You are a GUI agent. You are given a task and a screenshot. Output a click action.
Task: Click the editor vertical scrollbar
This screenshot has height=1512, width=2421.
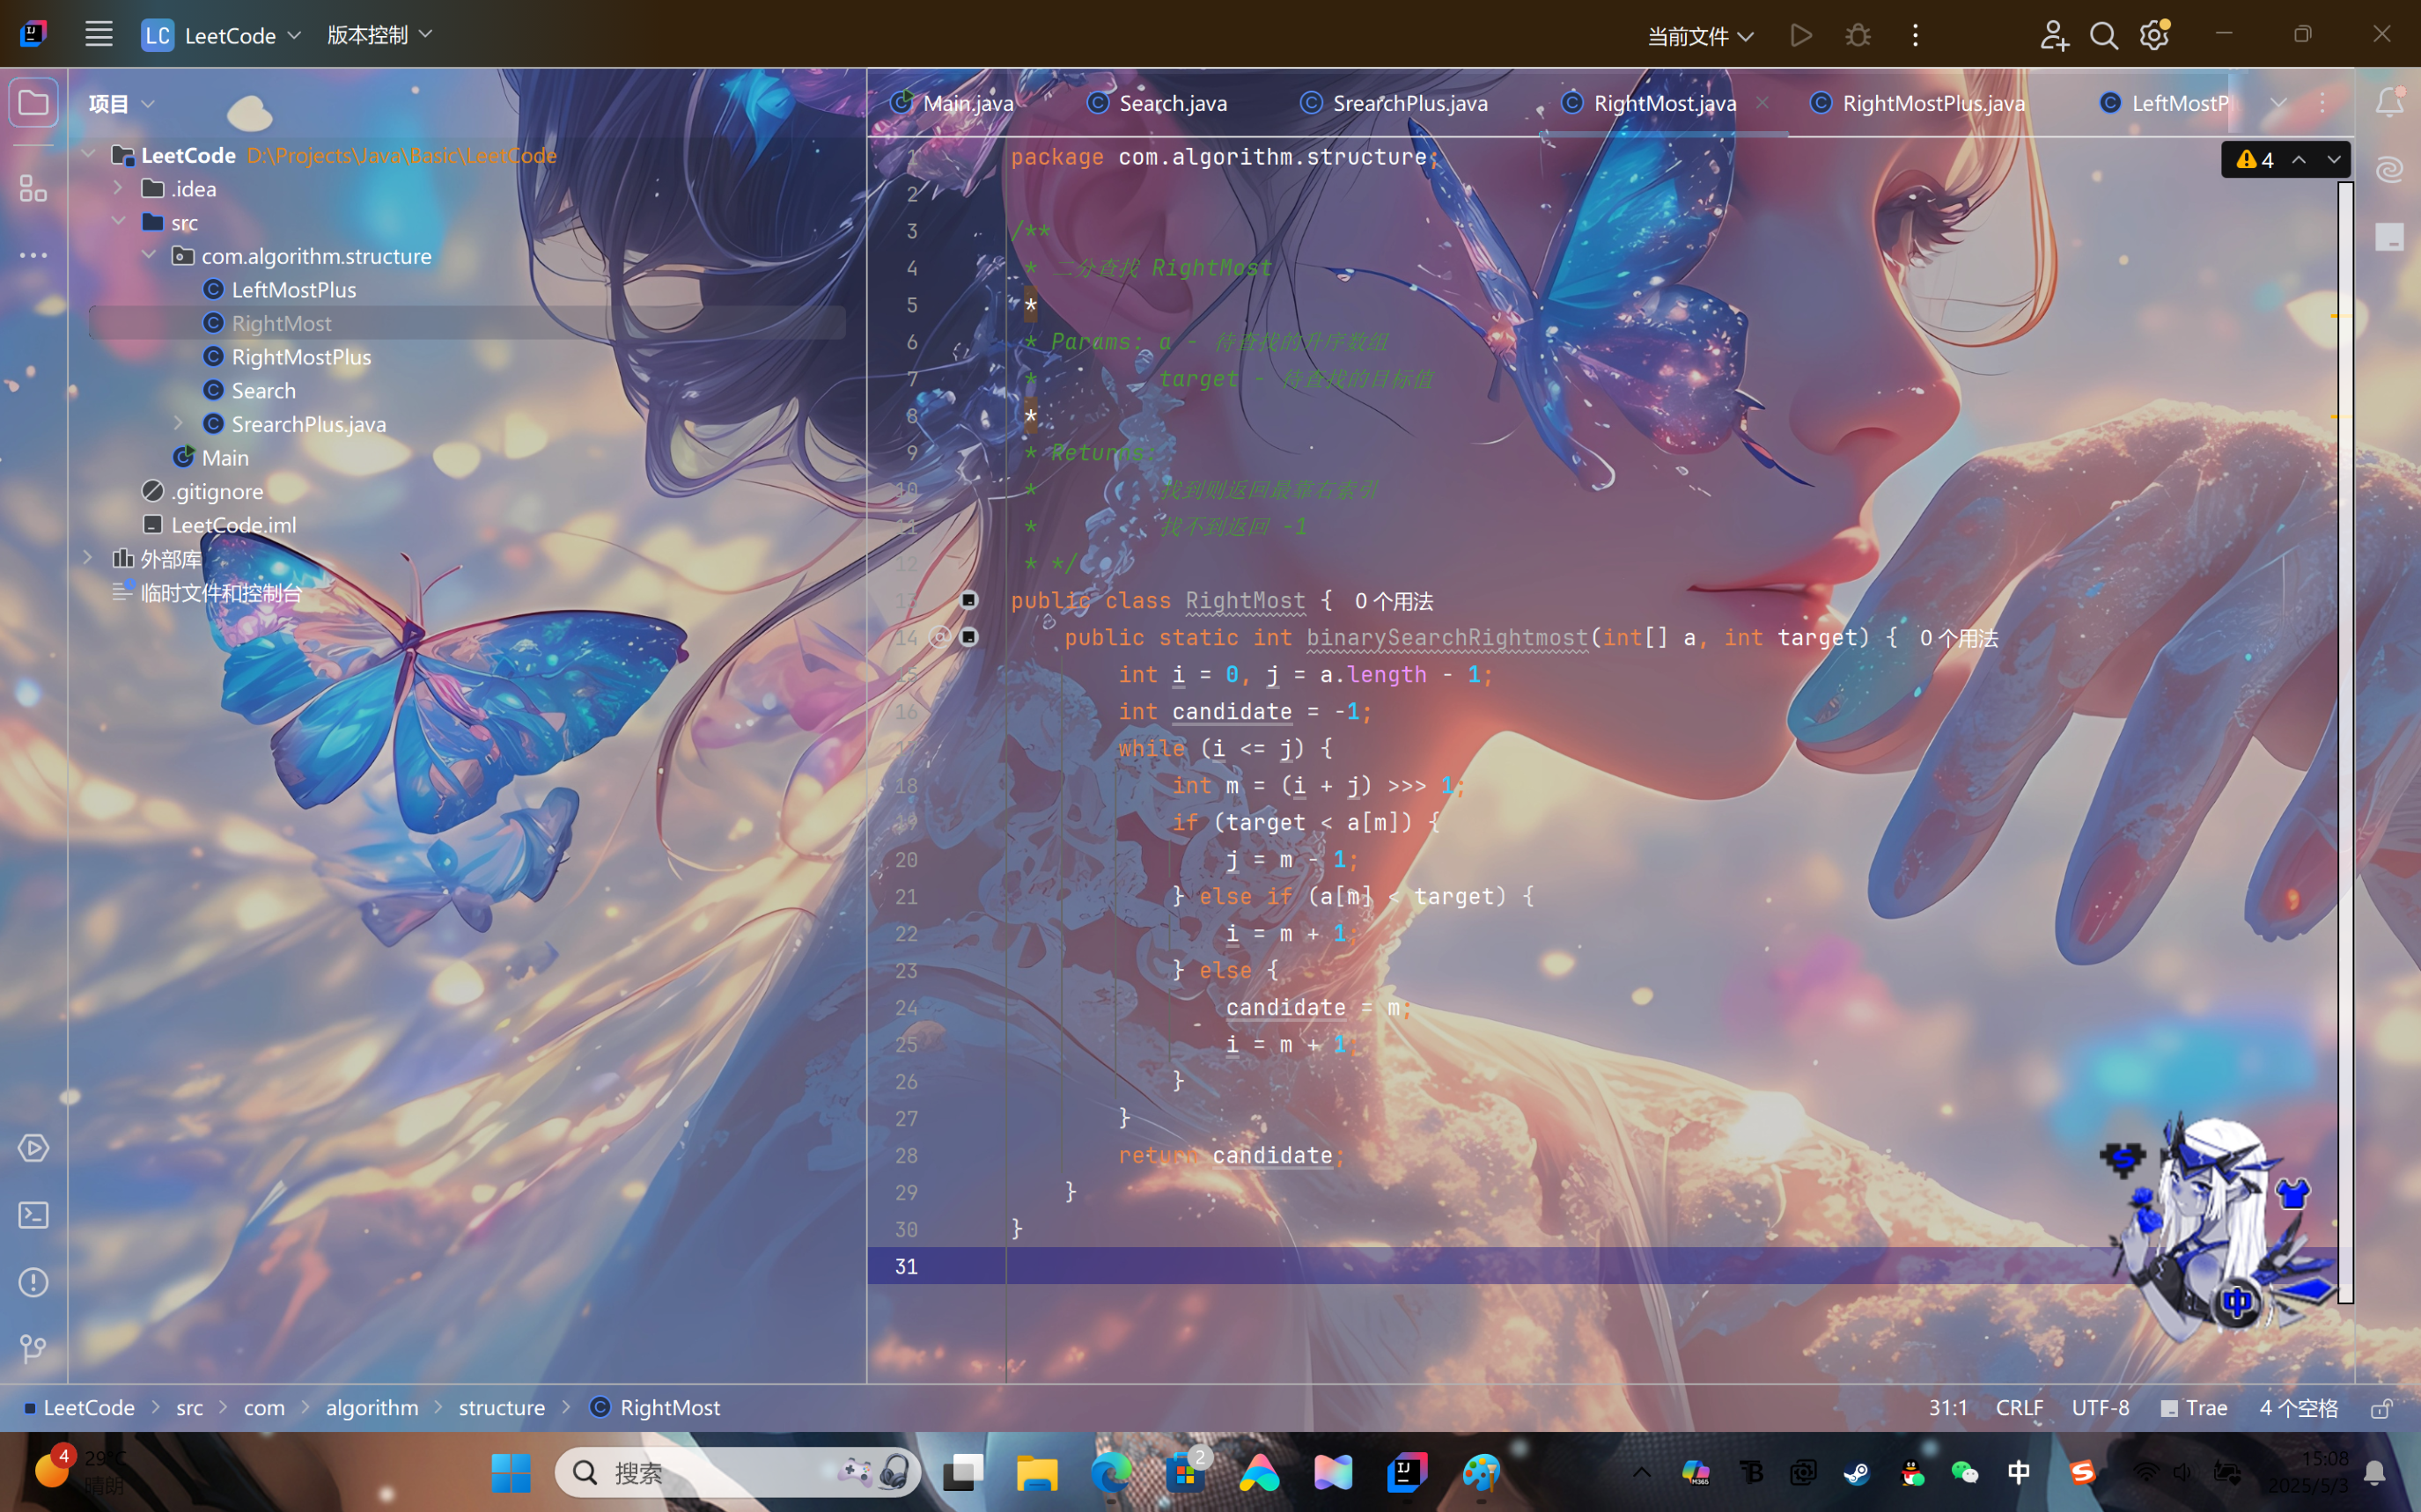point(2345,742)
